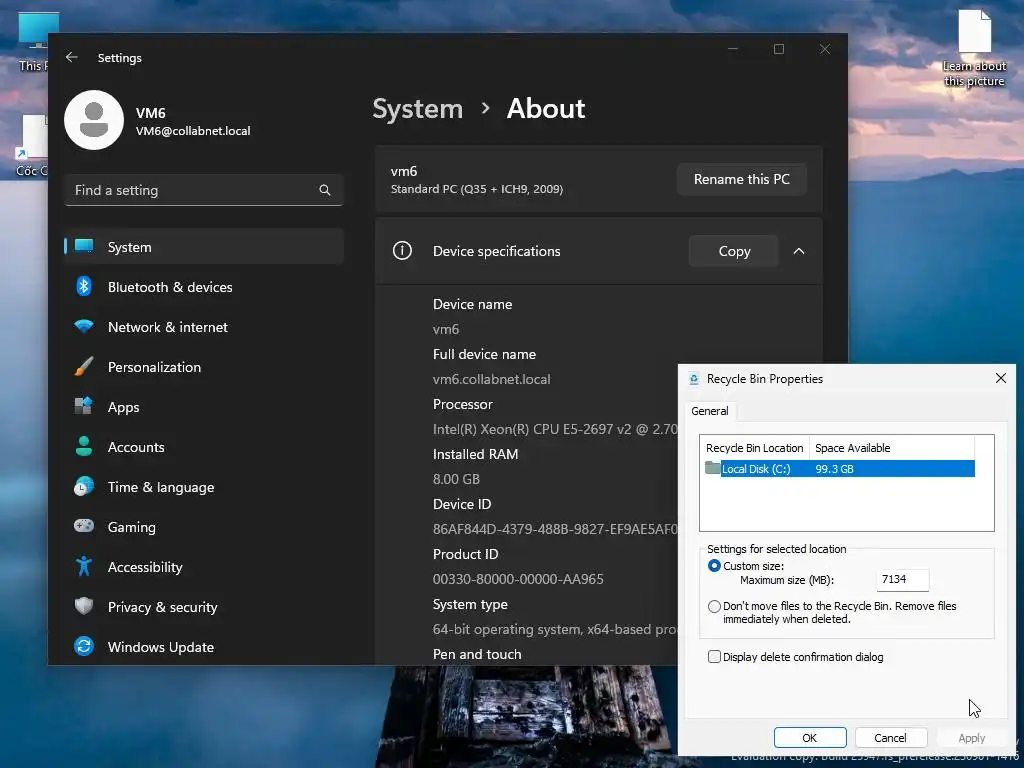The image size is (1024, 768).
Task: Click the 8.00 GB installed RAM value
Action: pyautogui.click(x=456, y=479)
